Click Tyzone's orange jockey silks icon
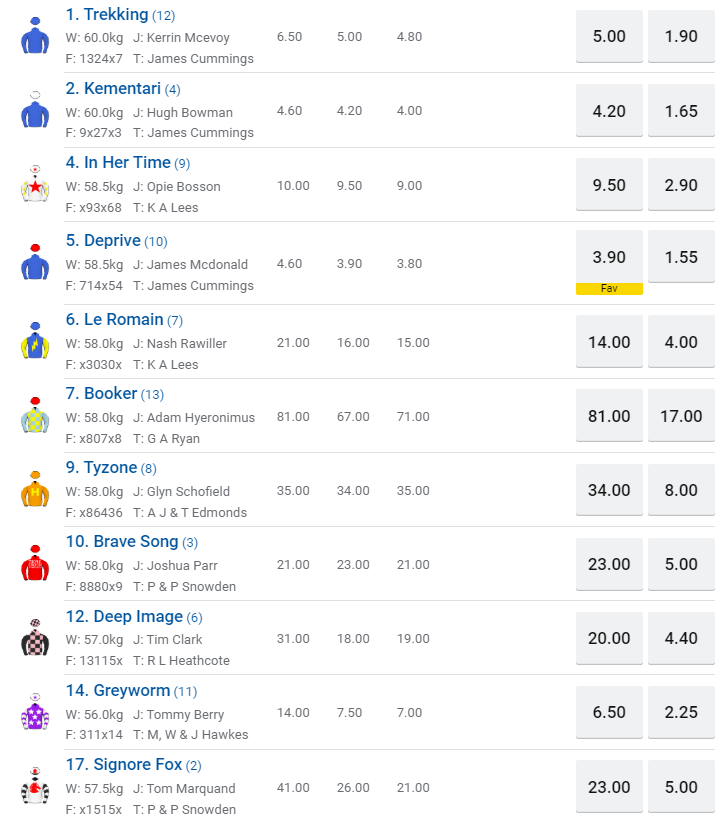 pyautogui.click(x=35, y=489)
